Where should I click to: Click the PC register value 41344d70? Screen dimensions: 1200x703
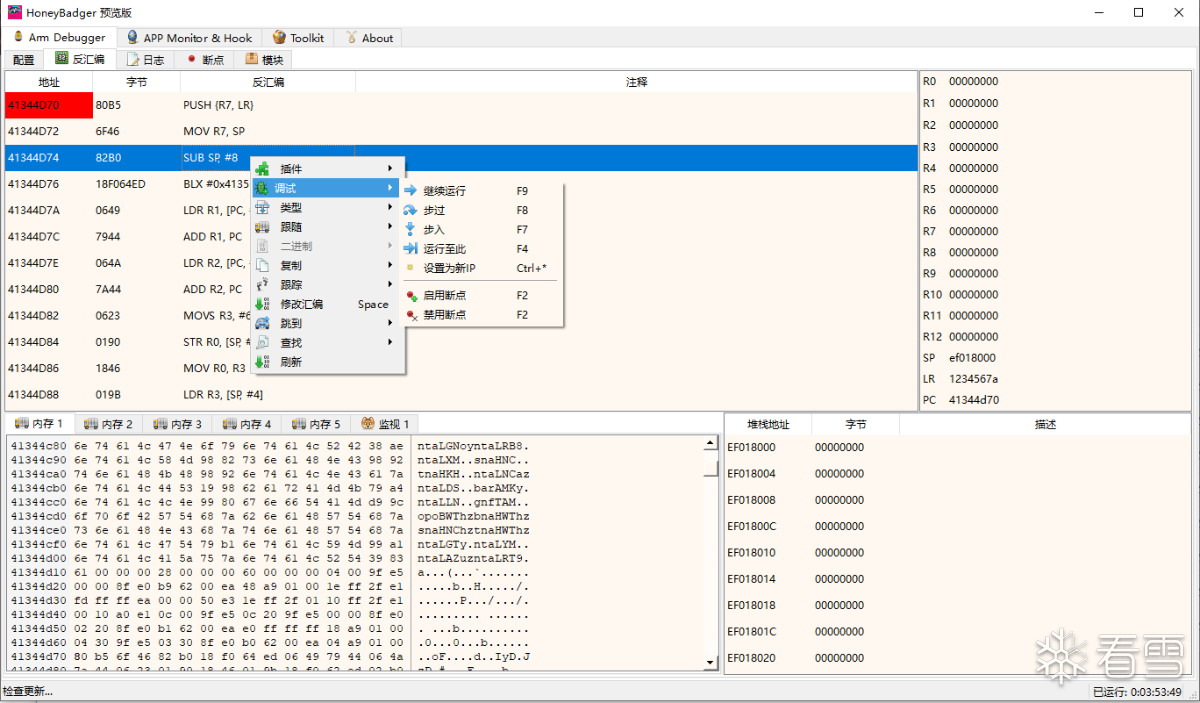974,400
